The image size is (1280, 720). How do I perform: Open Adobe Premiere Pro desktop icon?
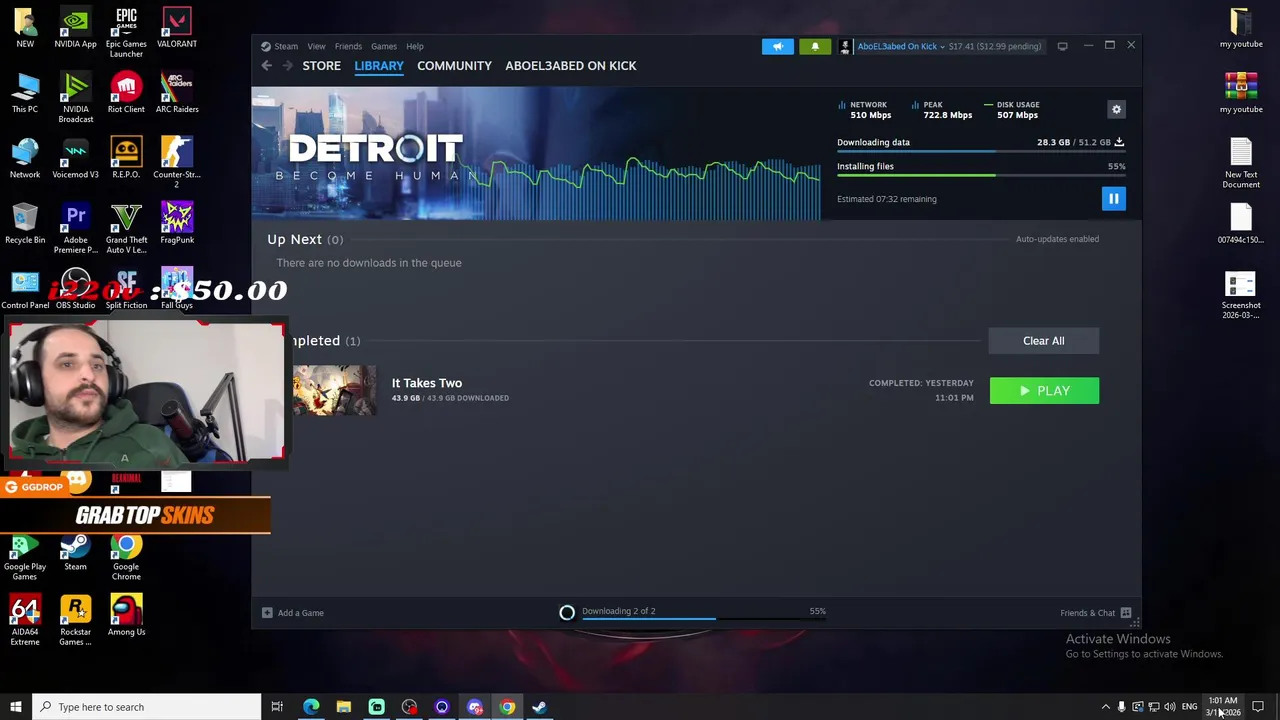(x=76, y=229)
